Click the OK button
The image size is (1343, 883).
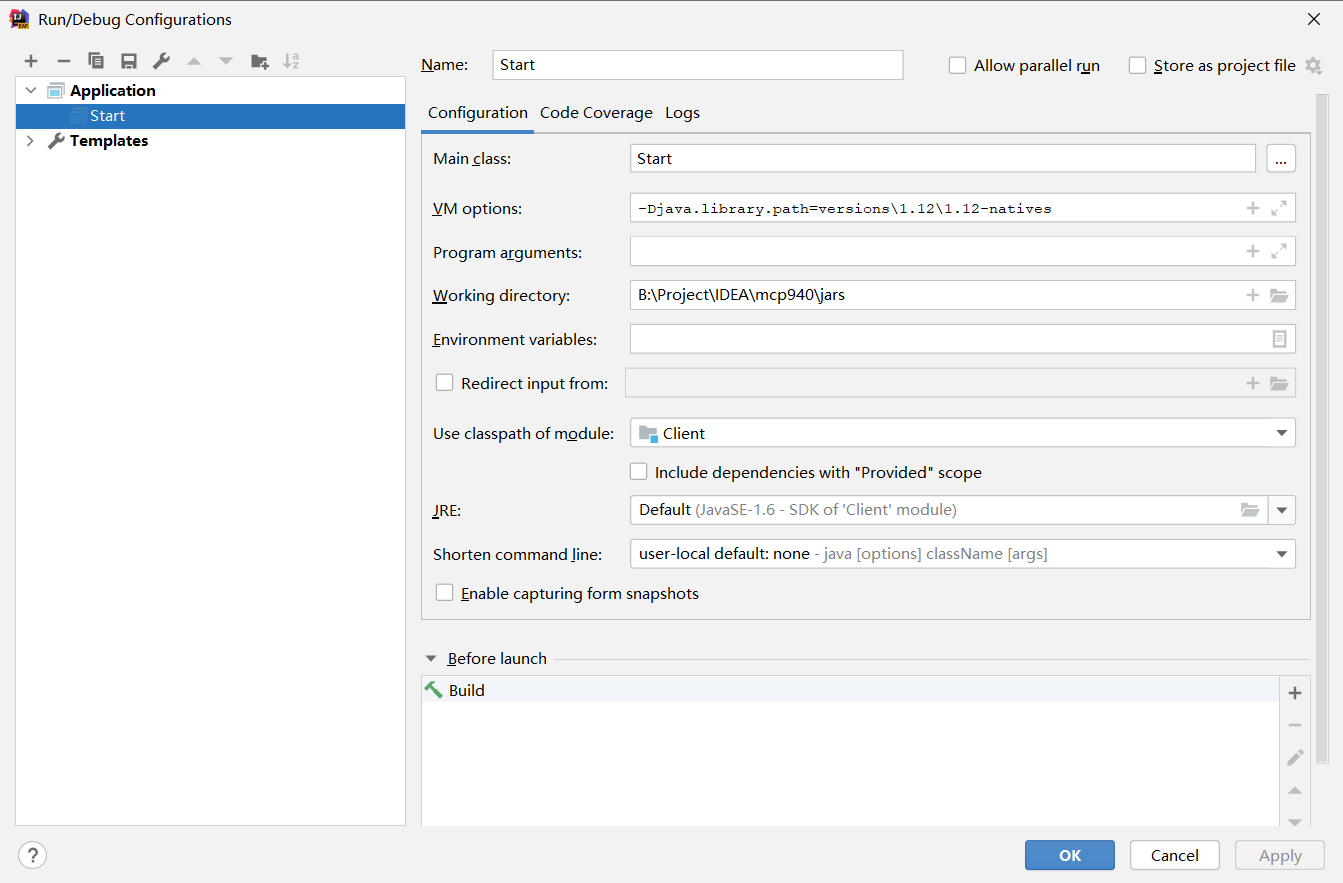1069,855
